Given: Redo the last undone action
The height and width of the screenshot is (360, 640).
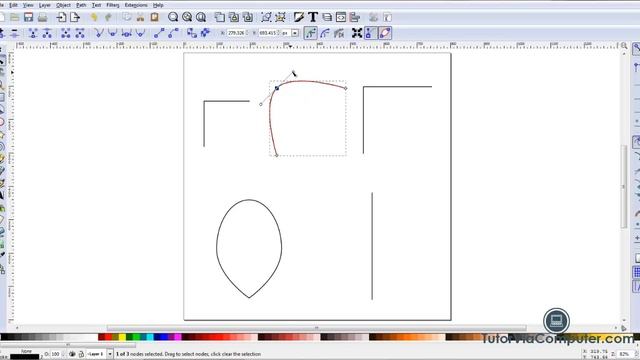Looking at the screenshot, I should coord(108,17).
